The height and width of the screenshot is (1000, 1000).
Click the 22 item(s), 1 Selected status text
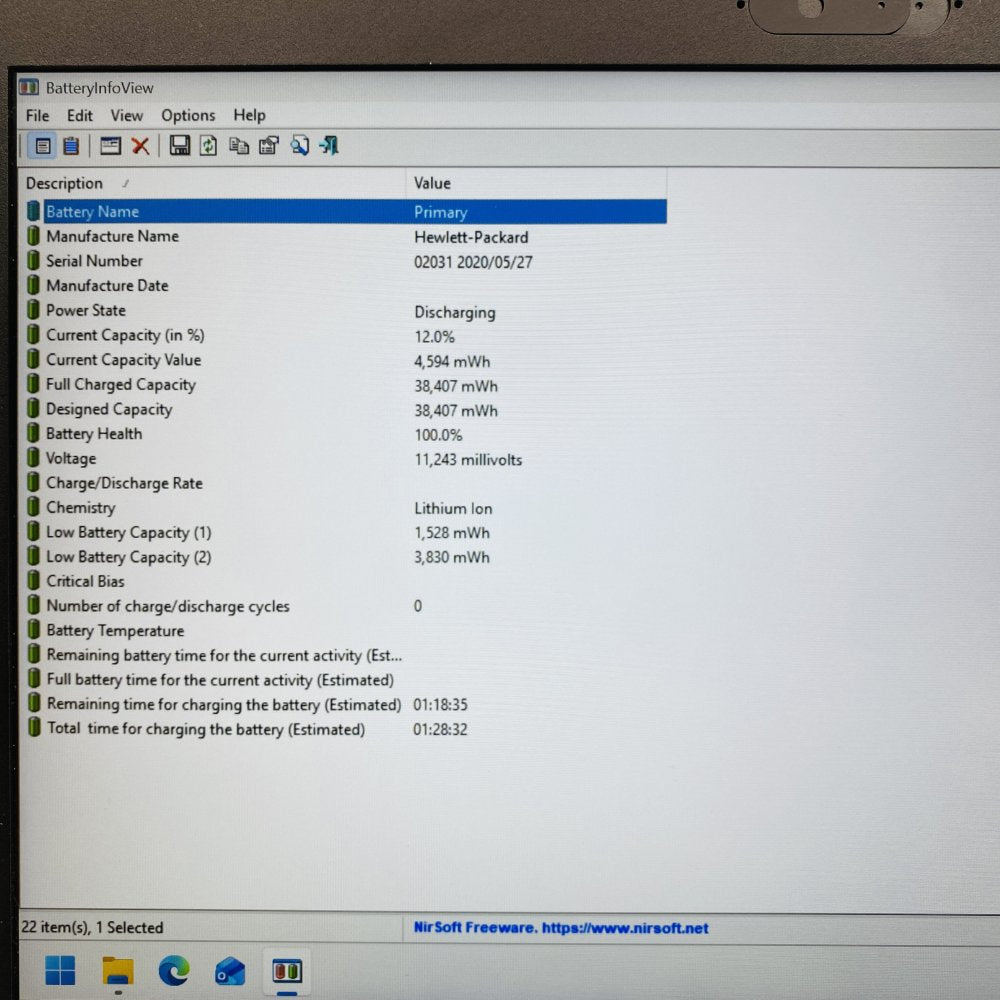(x=92, y=927)
